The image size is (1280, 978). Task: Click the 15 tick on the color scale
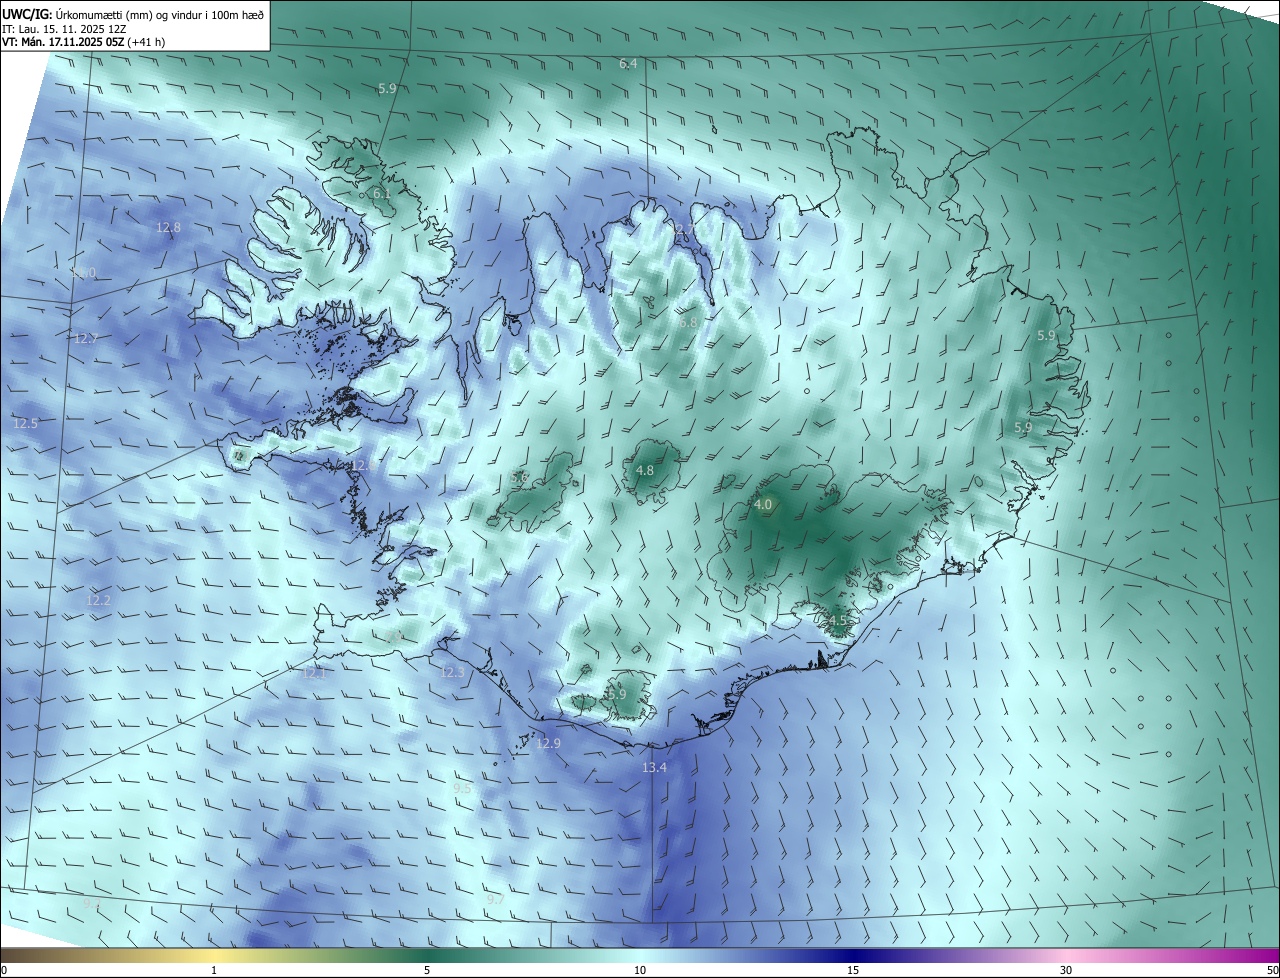(853, 970)
